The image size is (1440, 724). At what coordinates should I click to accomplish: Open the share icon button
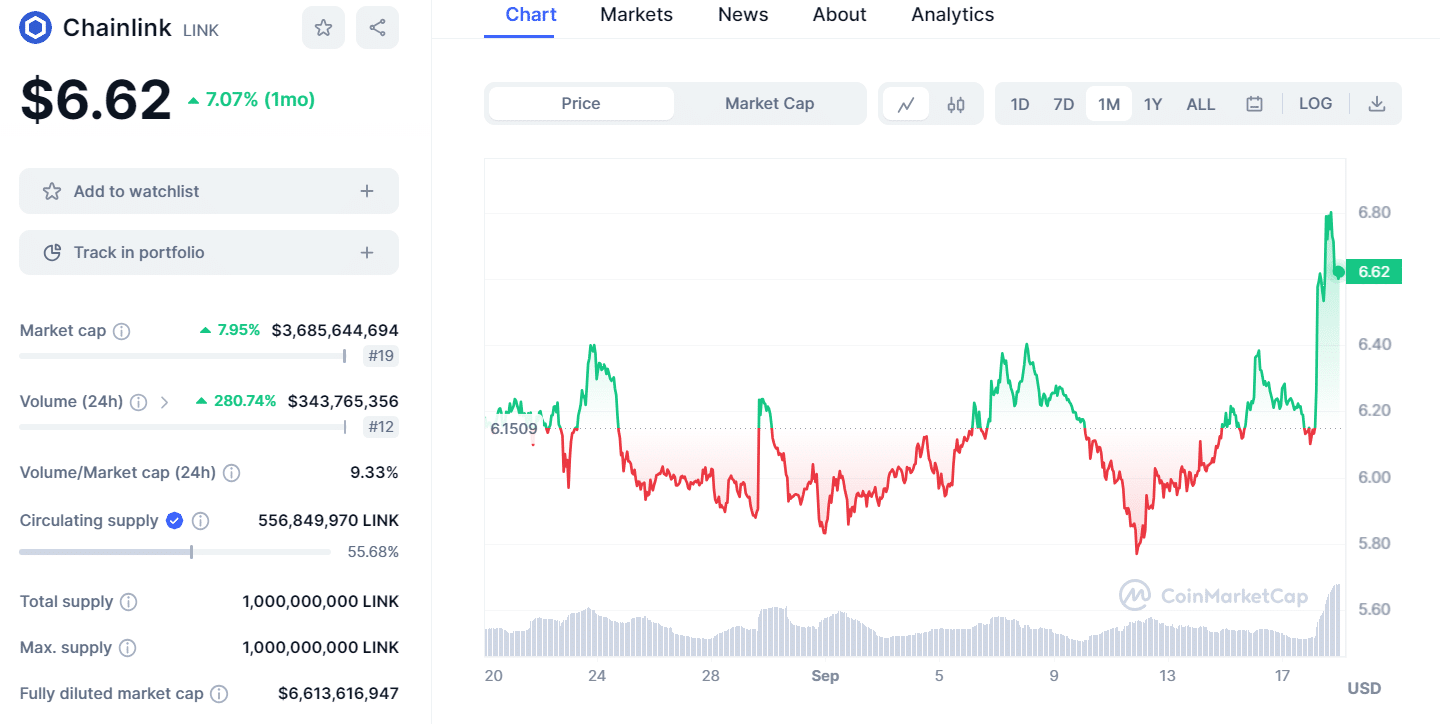377,28
